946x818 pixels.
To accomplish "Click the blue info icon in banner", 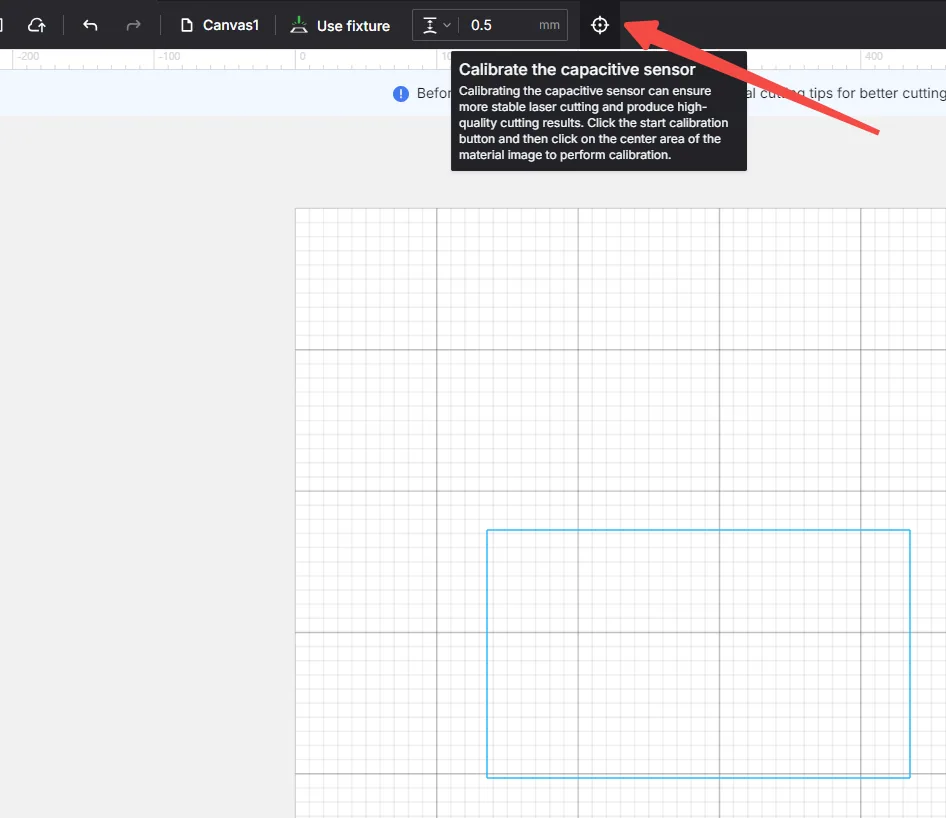I will 401,94.
